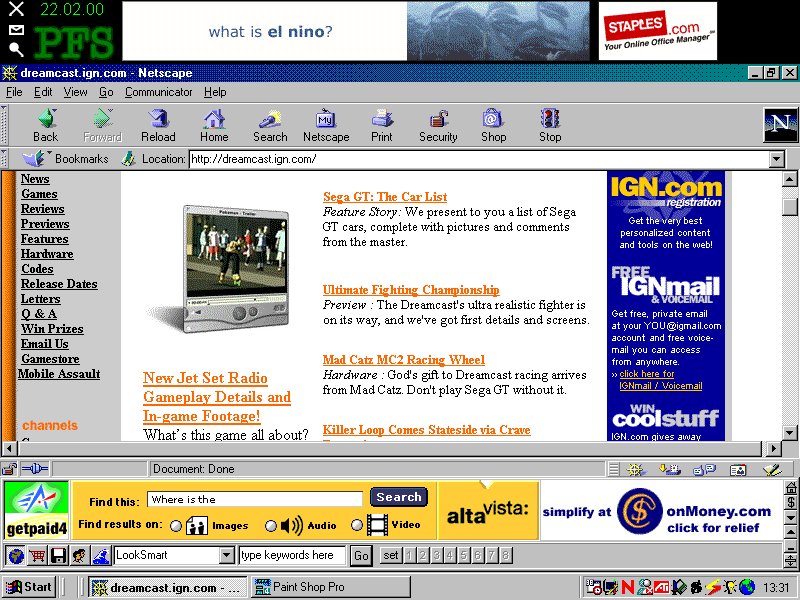
Task: Open the Security info toolbar button
Action: coord(438,125)
